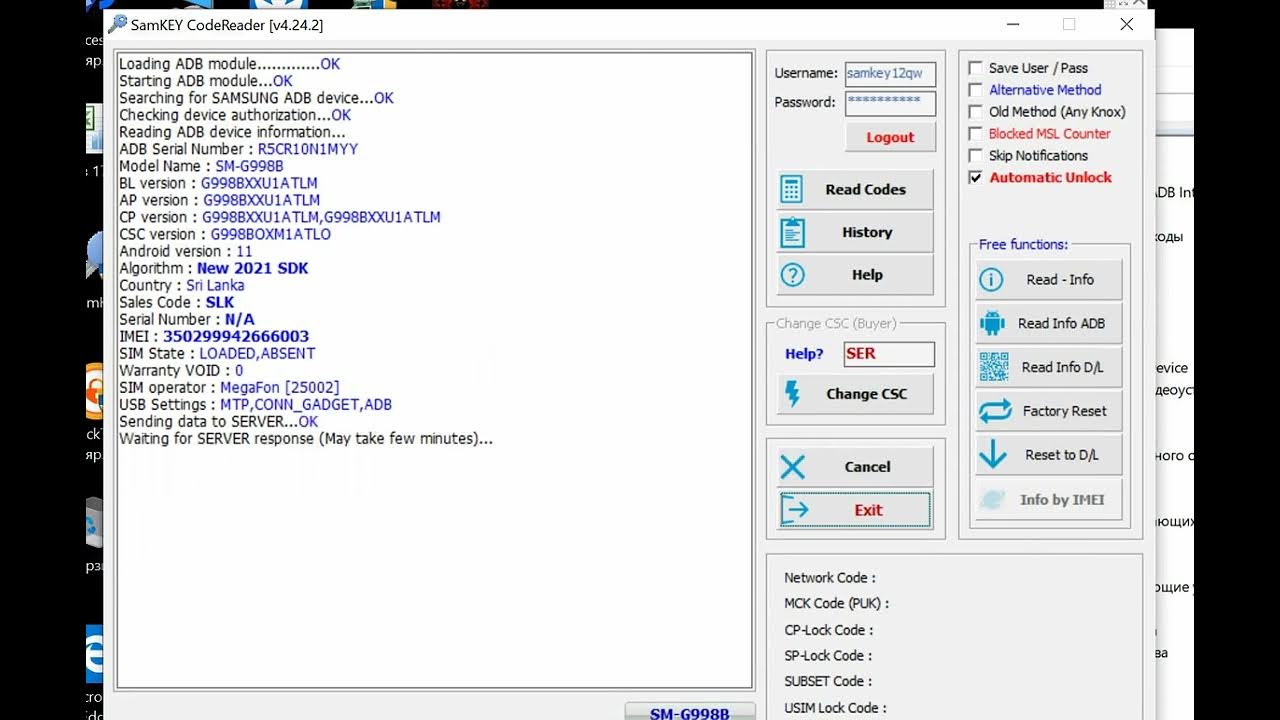Click the Reset to D/L down arrow icon
This screenshot has width=1280, height=720.
[x=993, y=455]
